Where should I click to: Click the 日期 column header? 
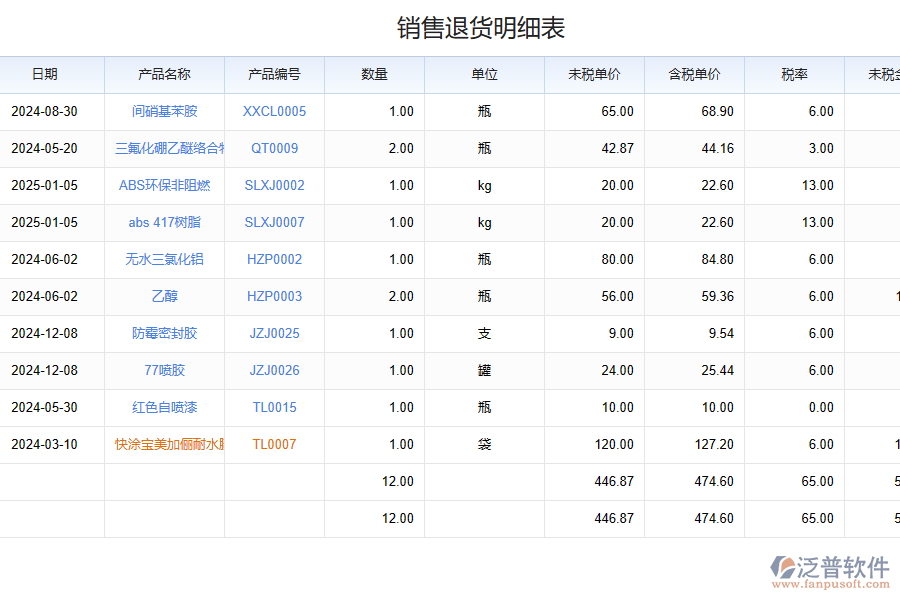[x=53, y=74]
